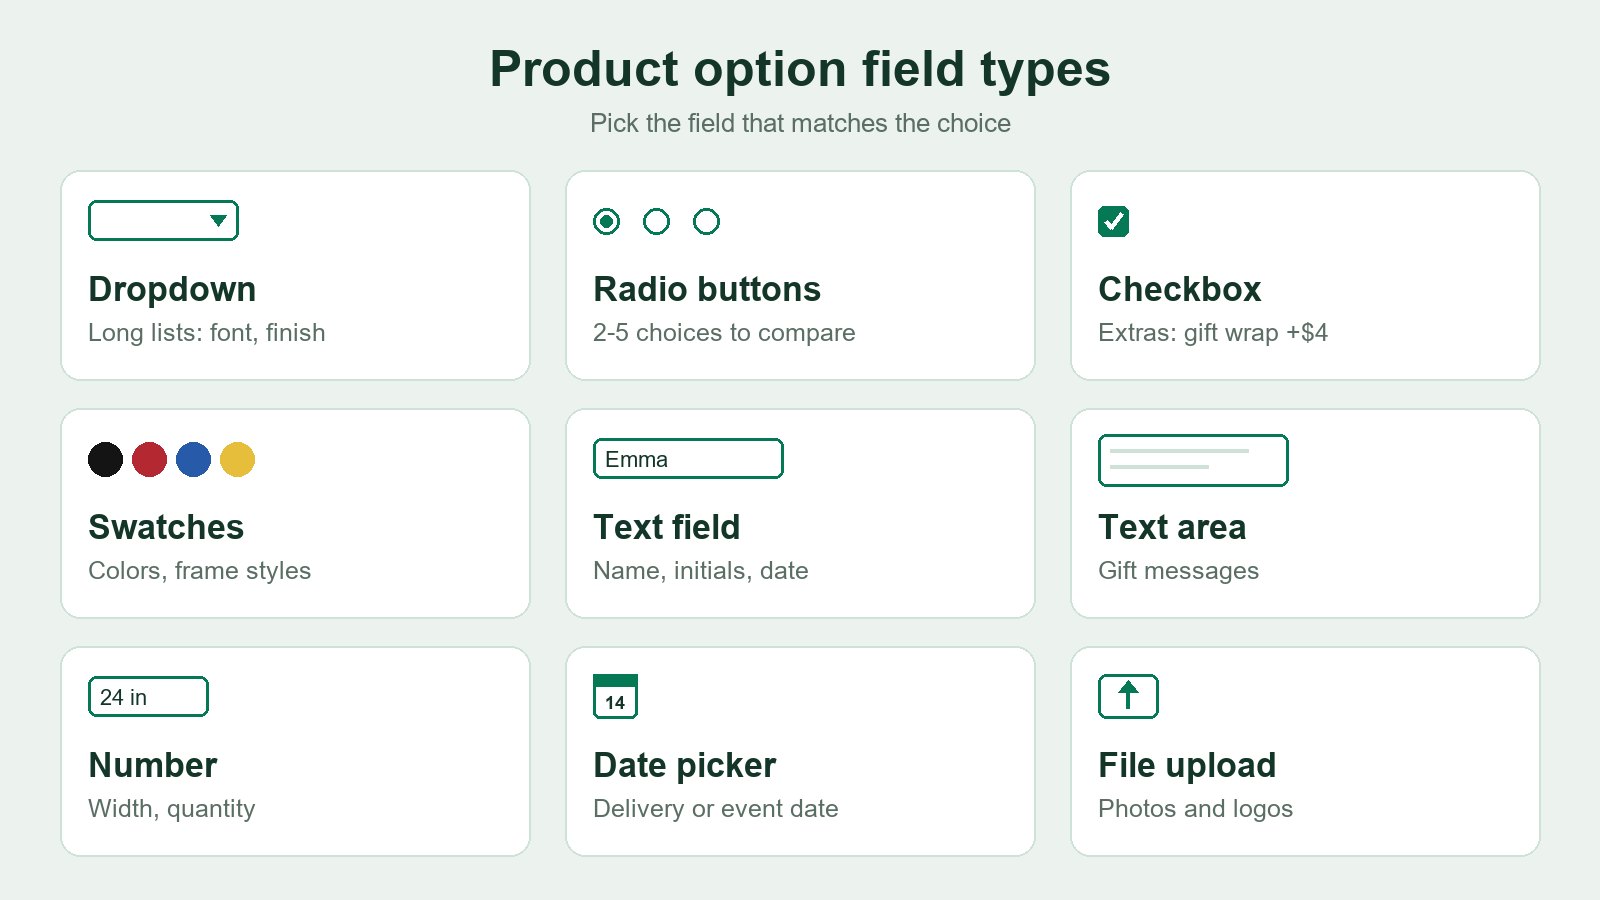Viewport: 1600px width, 900px height.
Task: Pick the blue color swatch
Action: pos(193,459)
